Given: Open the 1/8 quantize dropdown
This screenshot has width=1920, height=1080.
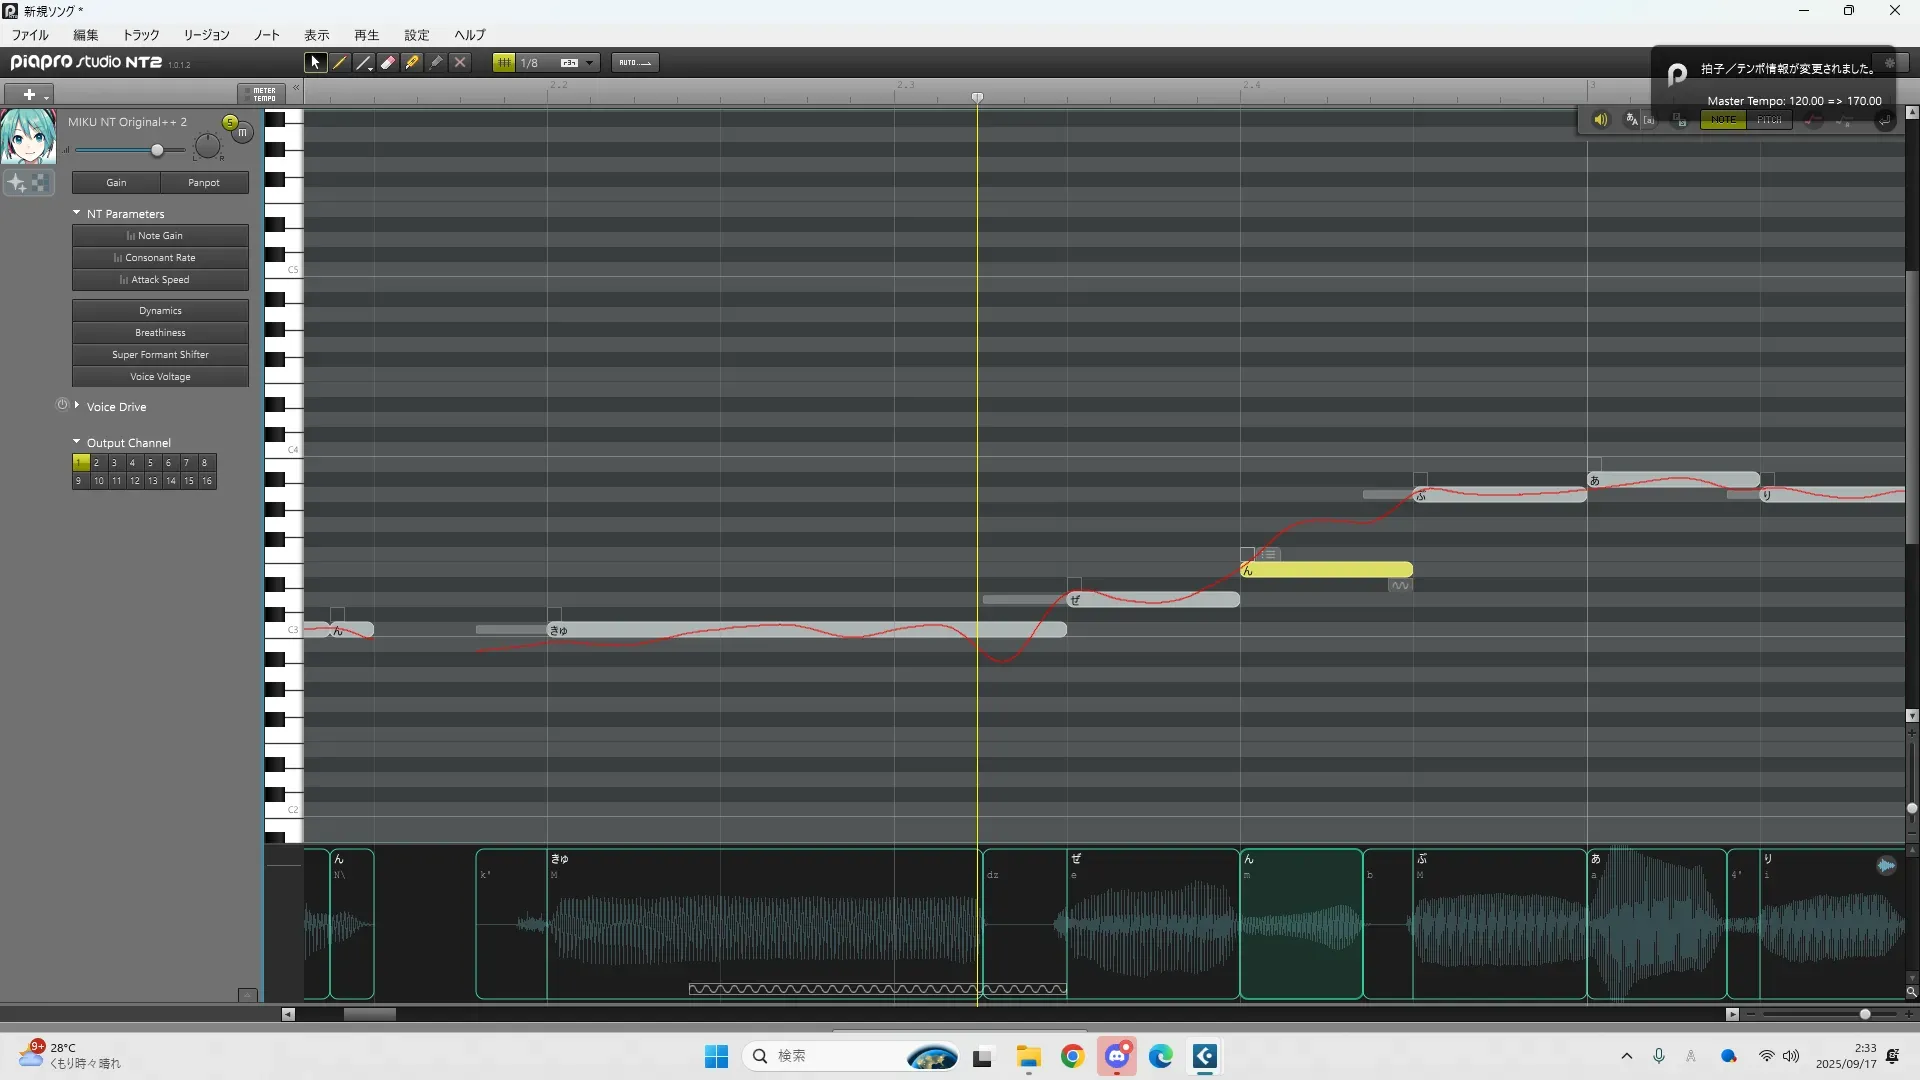Looking at the screenshot, I should [589, 62].
